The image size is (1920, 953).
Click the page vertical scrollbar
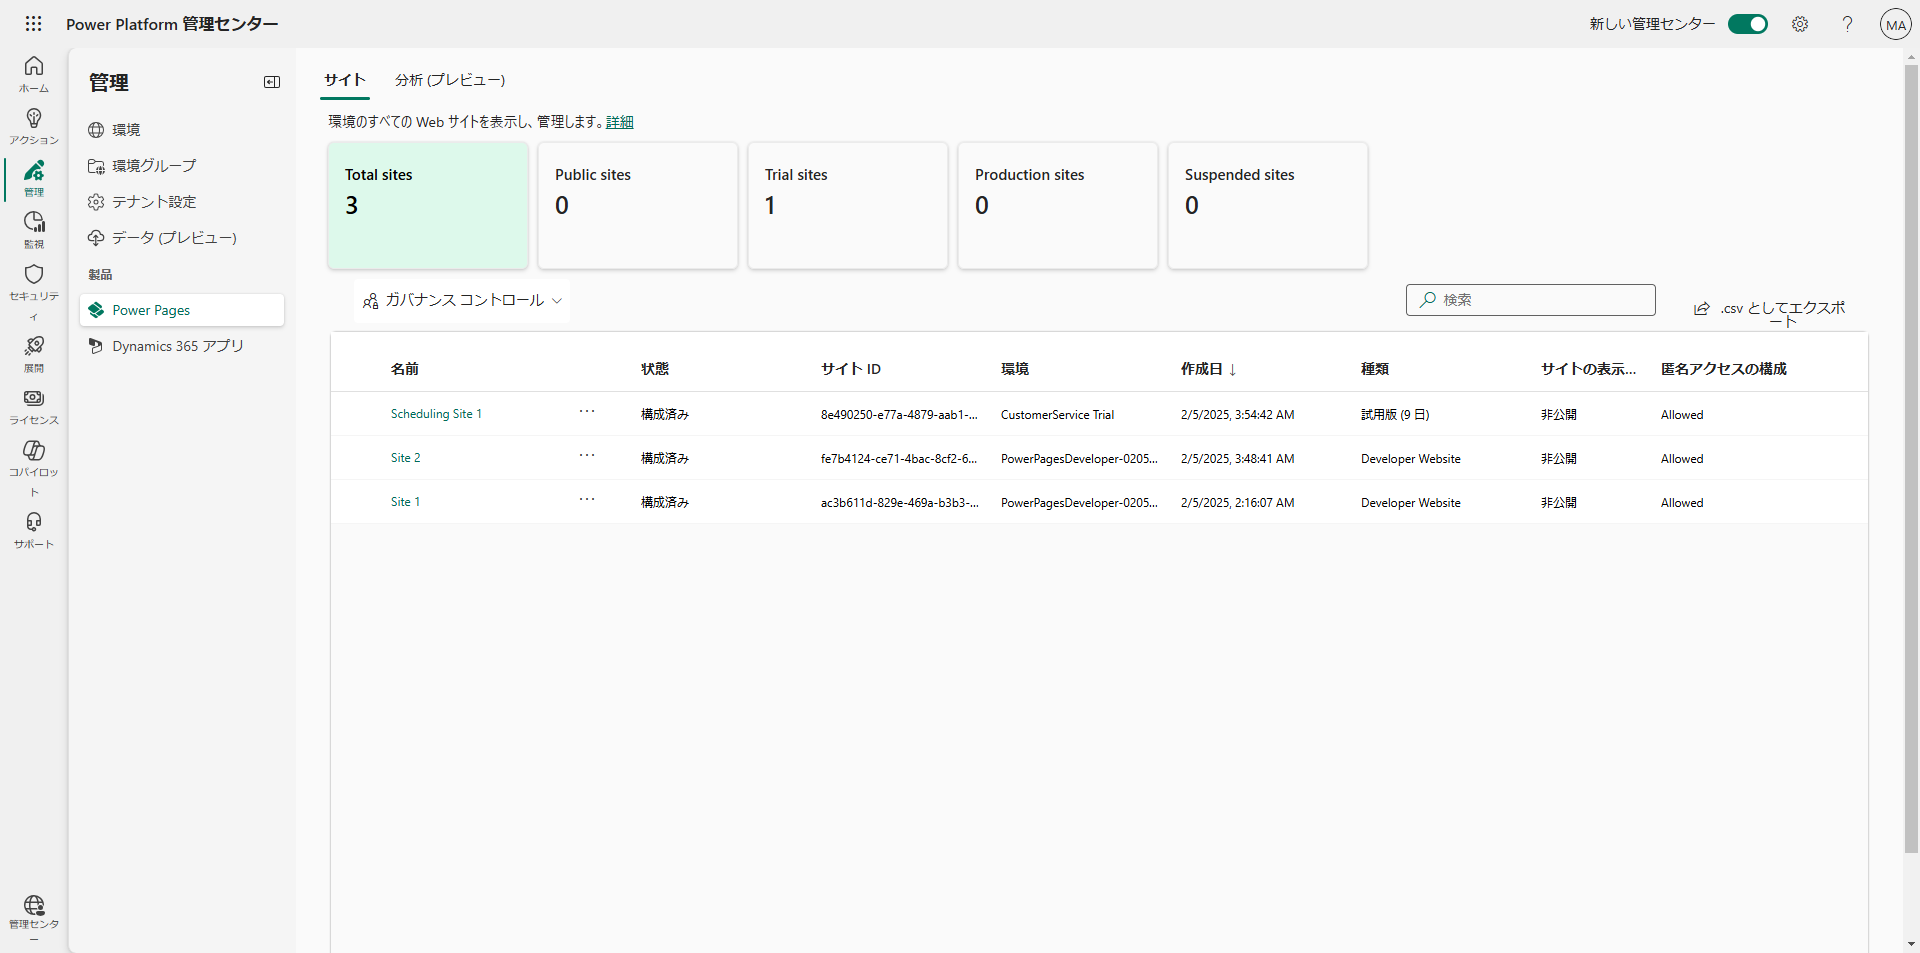click(x=1911, y=460)
